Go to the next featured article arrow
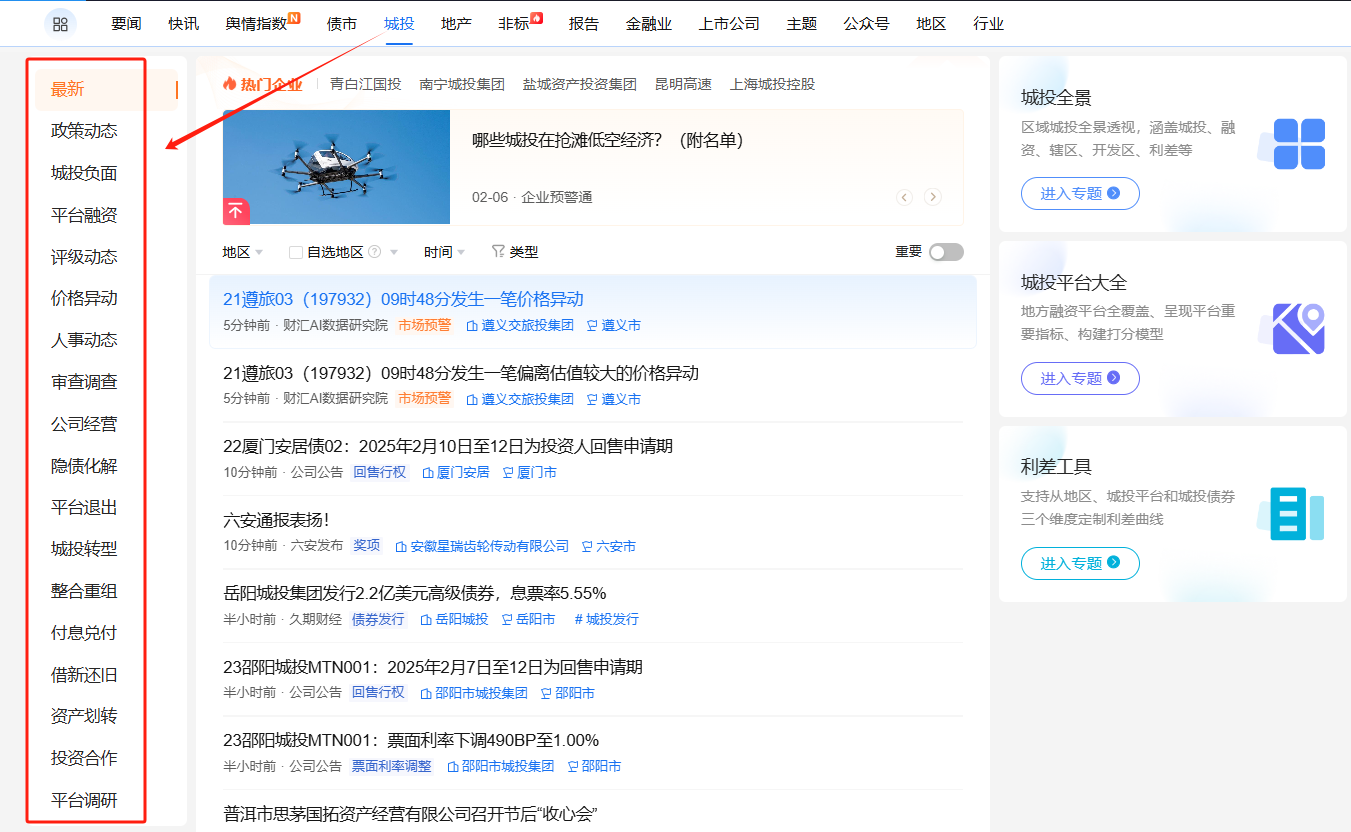The height and width of the screenshot is (832, 1351). (933, 197)
